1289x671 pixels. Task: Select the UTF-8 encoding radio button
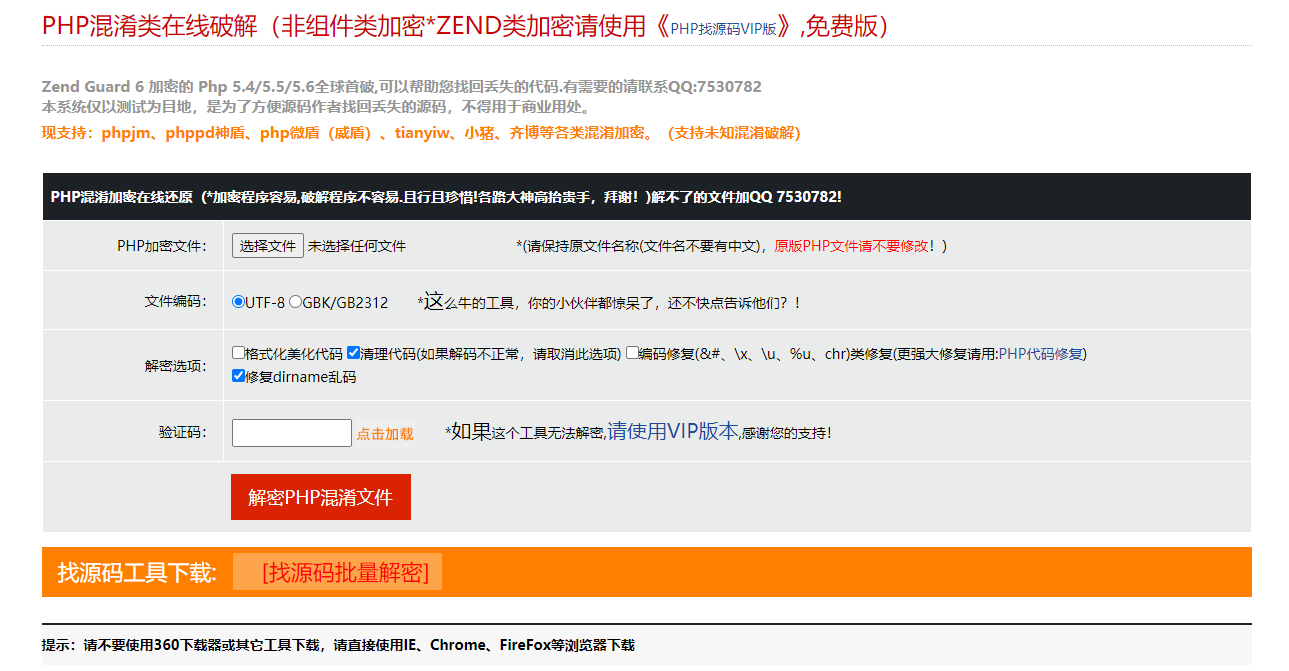click(x=238, y=302)
